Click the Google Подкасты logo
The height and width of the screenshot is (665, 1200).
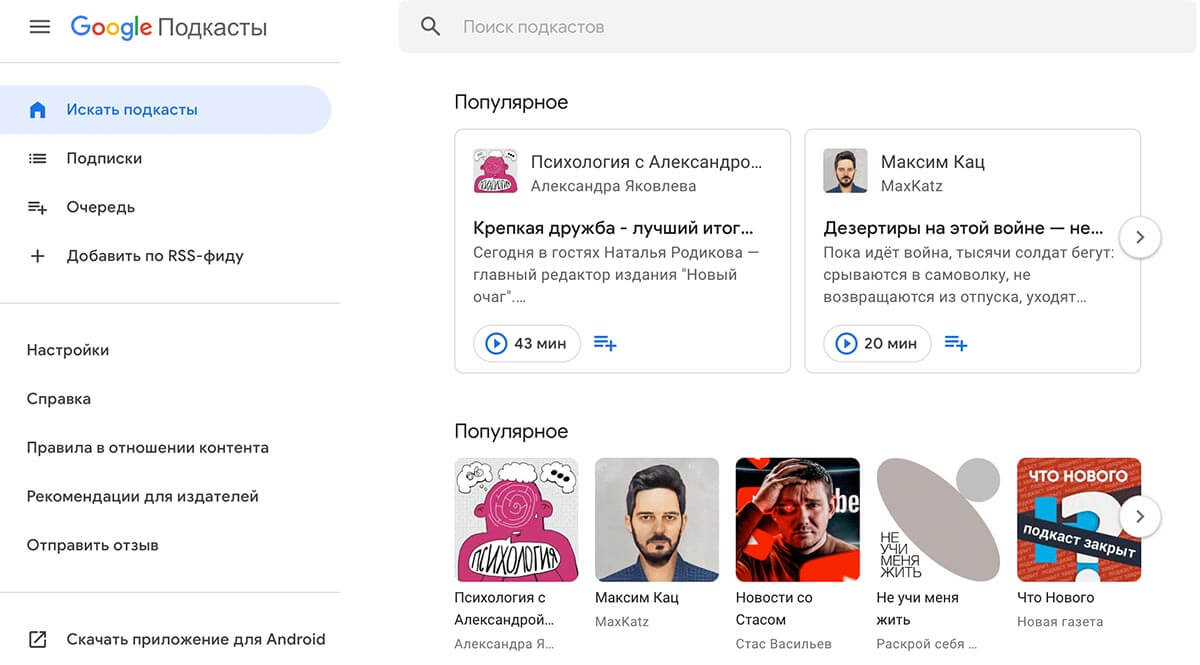click(x=169, y=27)
